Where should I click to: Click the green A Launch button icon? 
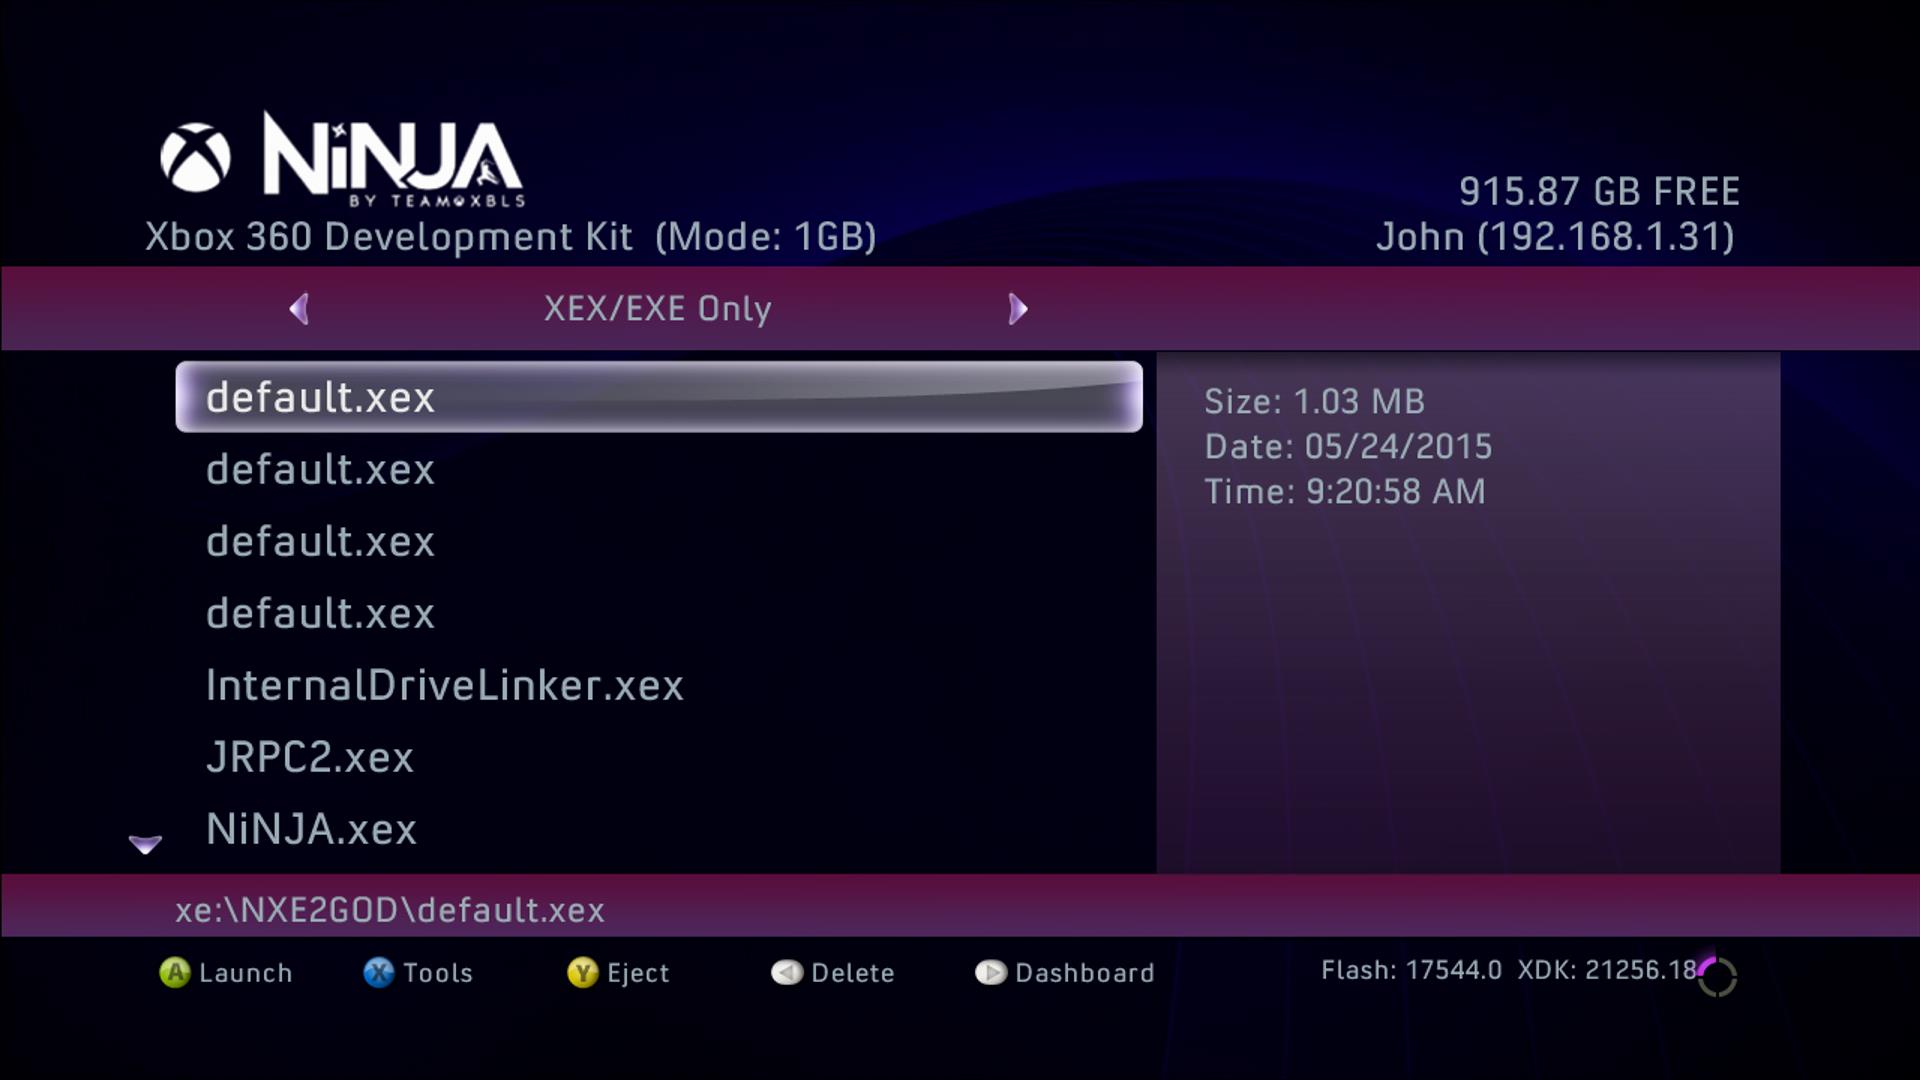(x=175, y=973)
